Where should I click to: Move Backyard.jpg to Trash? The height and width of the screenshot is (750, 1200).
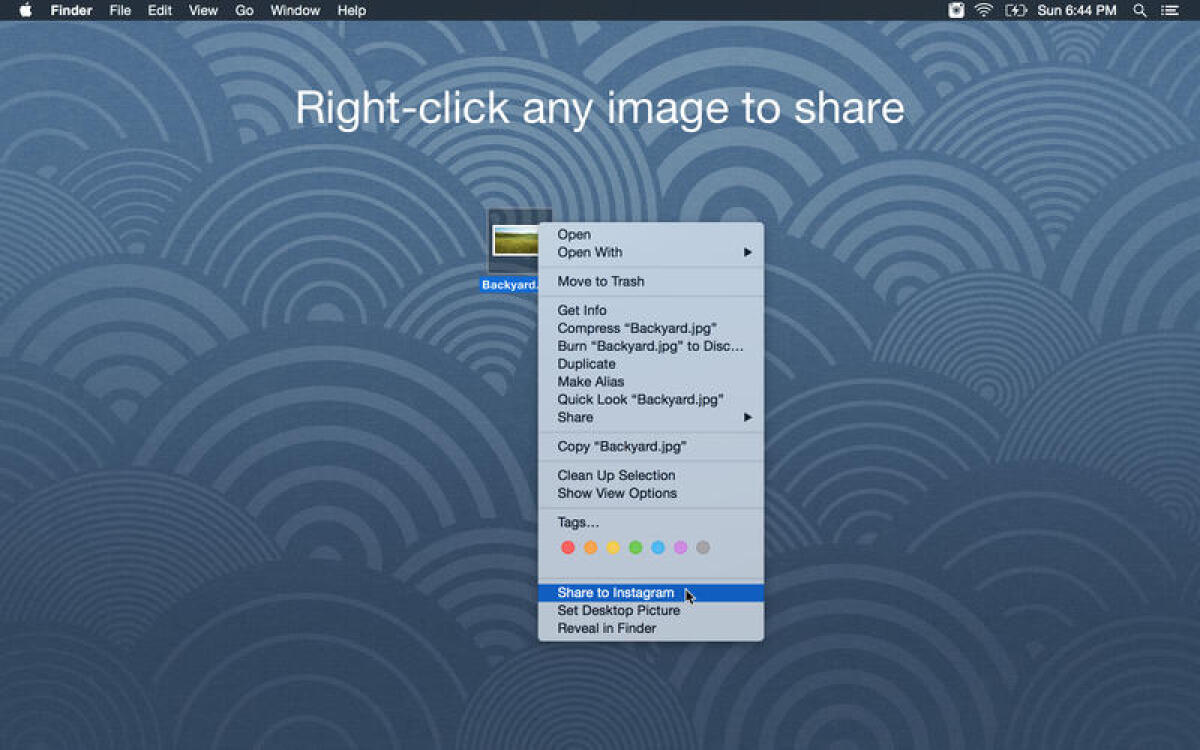(x=600, y=281)
